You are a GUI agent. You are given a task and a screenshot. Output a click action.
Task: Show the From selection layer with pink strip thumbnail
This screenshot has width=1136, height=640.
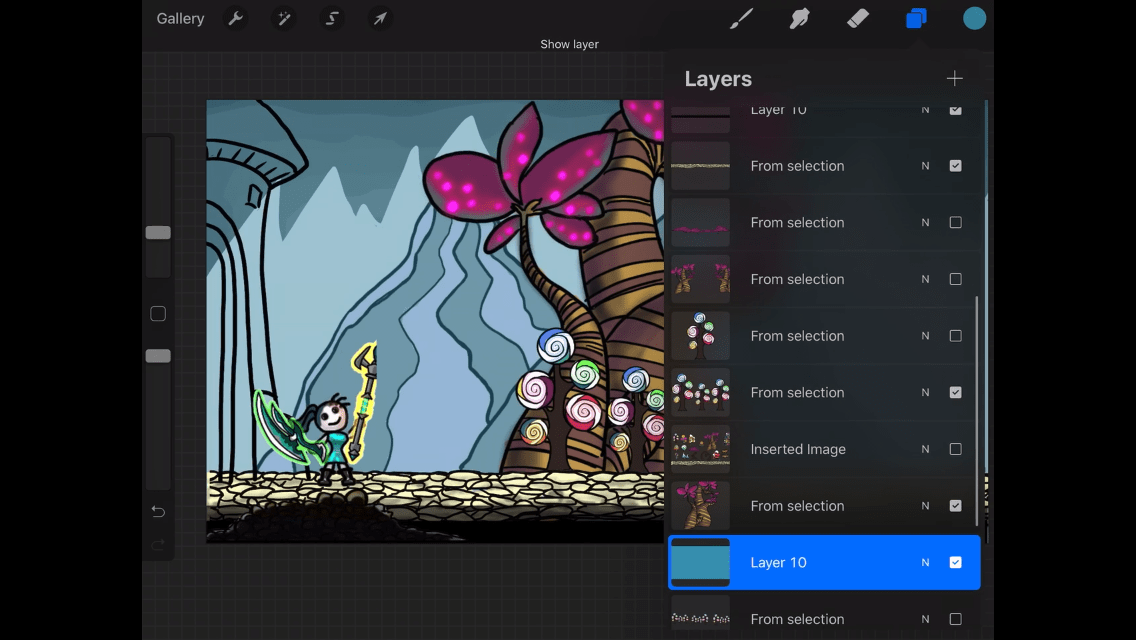coord(956,223)
